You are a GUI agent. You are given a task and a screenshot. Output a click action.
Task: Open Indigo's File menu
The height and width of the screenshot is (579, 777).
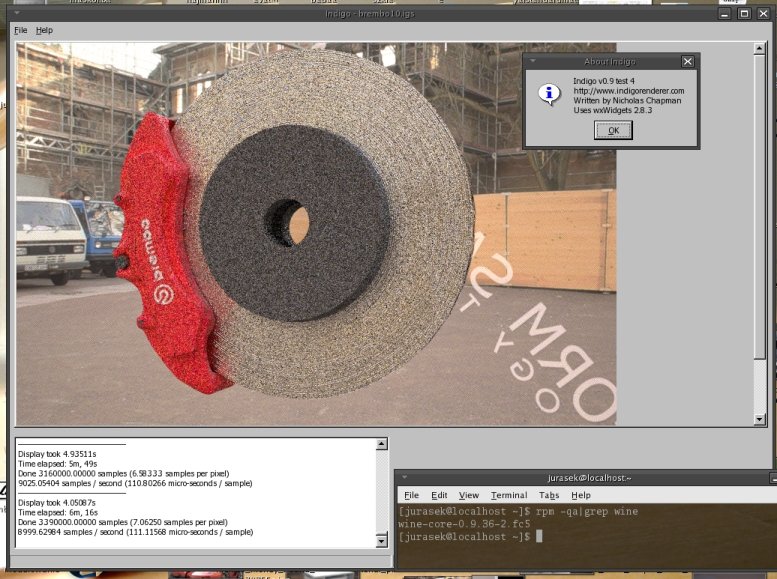[x=21, y=31]
